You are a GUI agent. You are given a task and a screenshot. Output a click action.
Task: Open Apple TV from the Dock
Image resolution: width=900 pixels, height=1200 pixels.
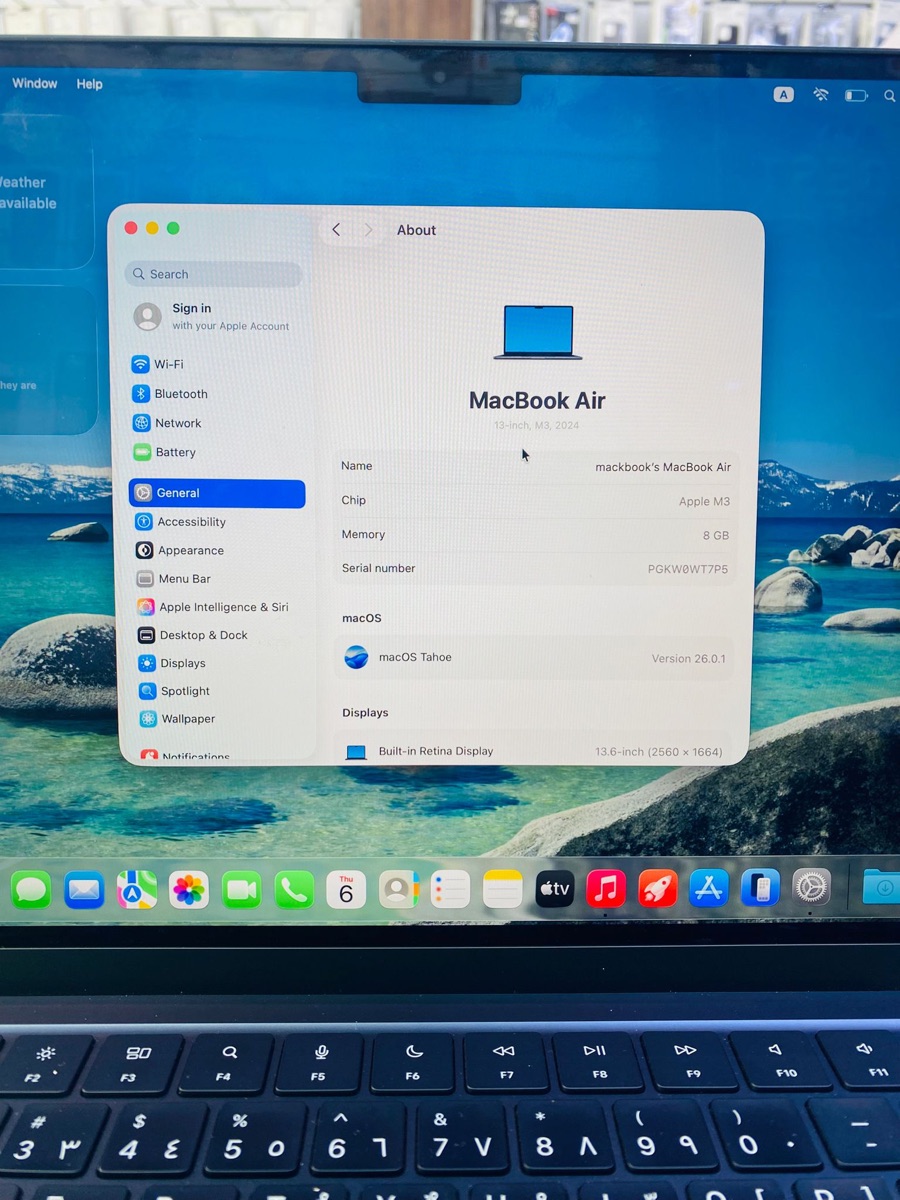(554, 889)
